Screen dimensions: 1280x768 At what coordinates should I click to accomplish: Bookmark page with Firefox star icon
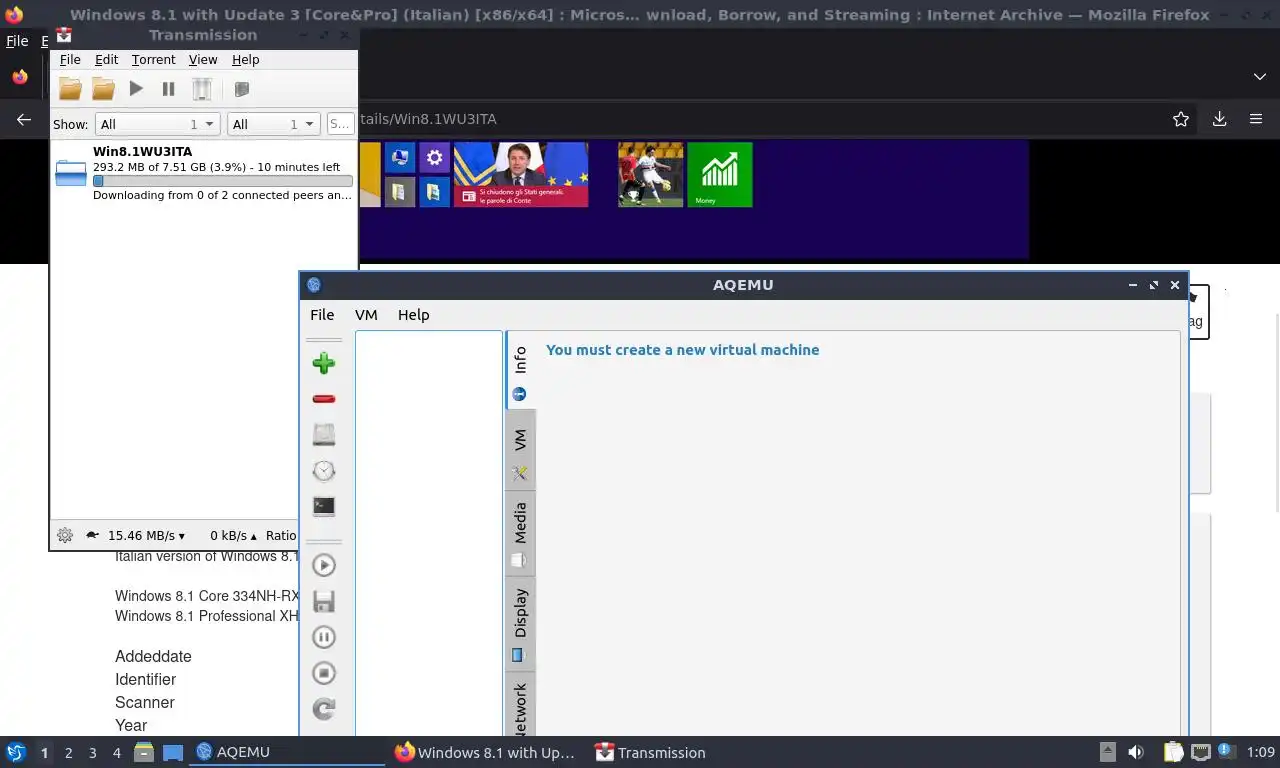tap(1181, 119)
